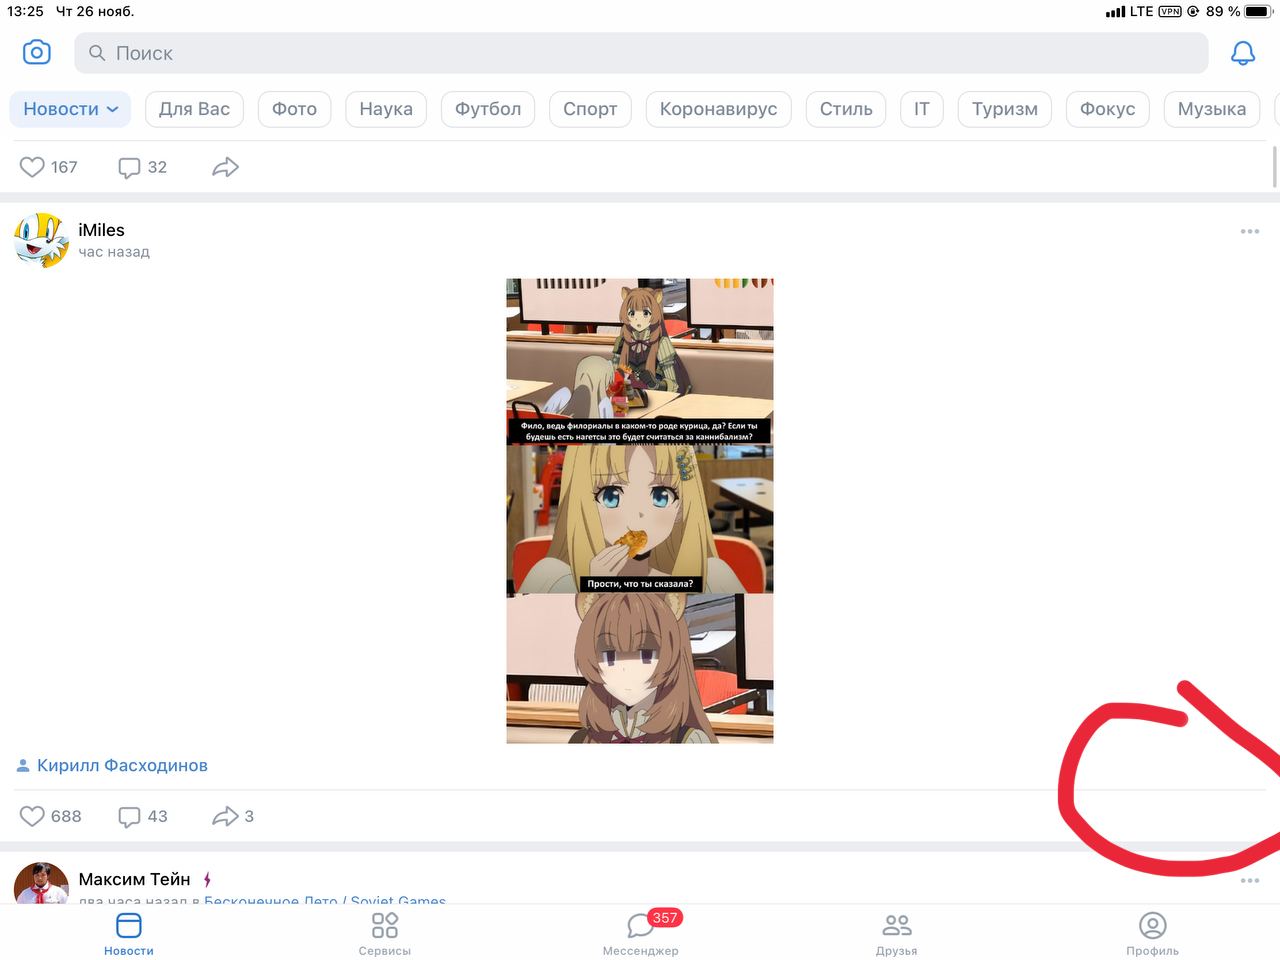Screen dimensions: 1280x960
Task: Tap lightning badge next to Максим Тейн
Action: 207,880
